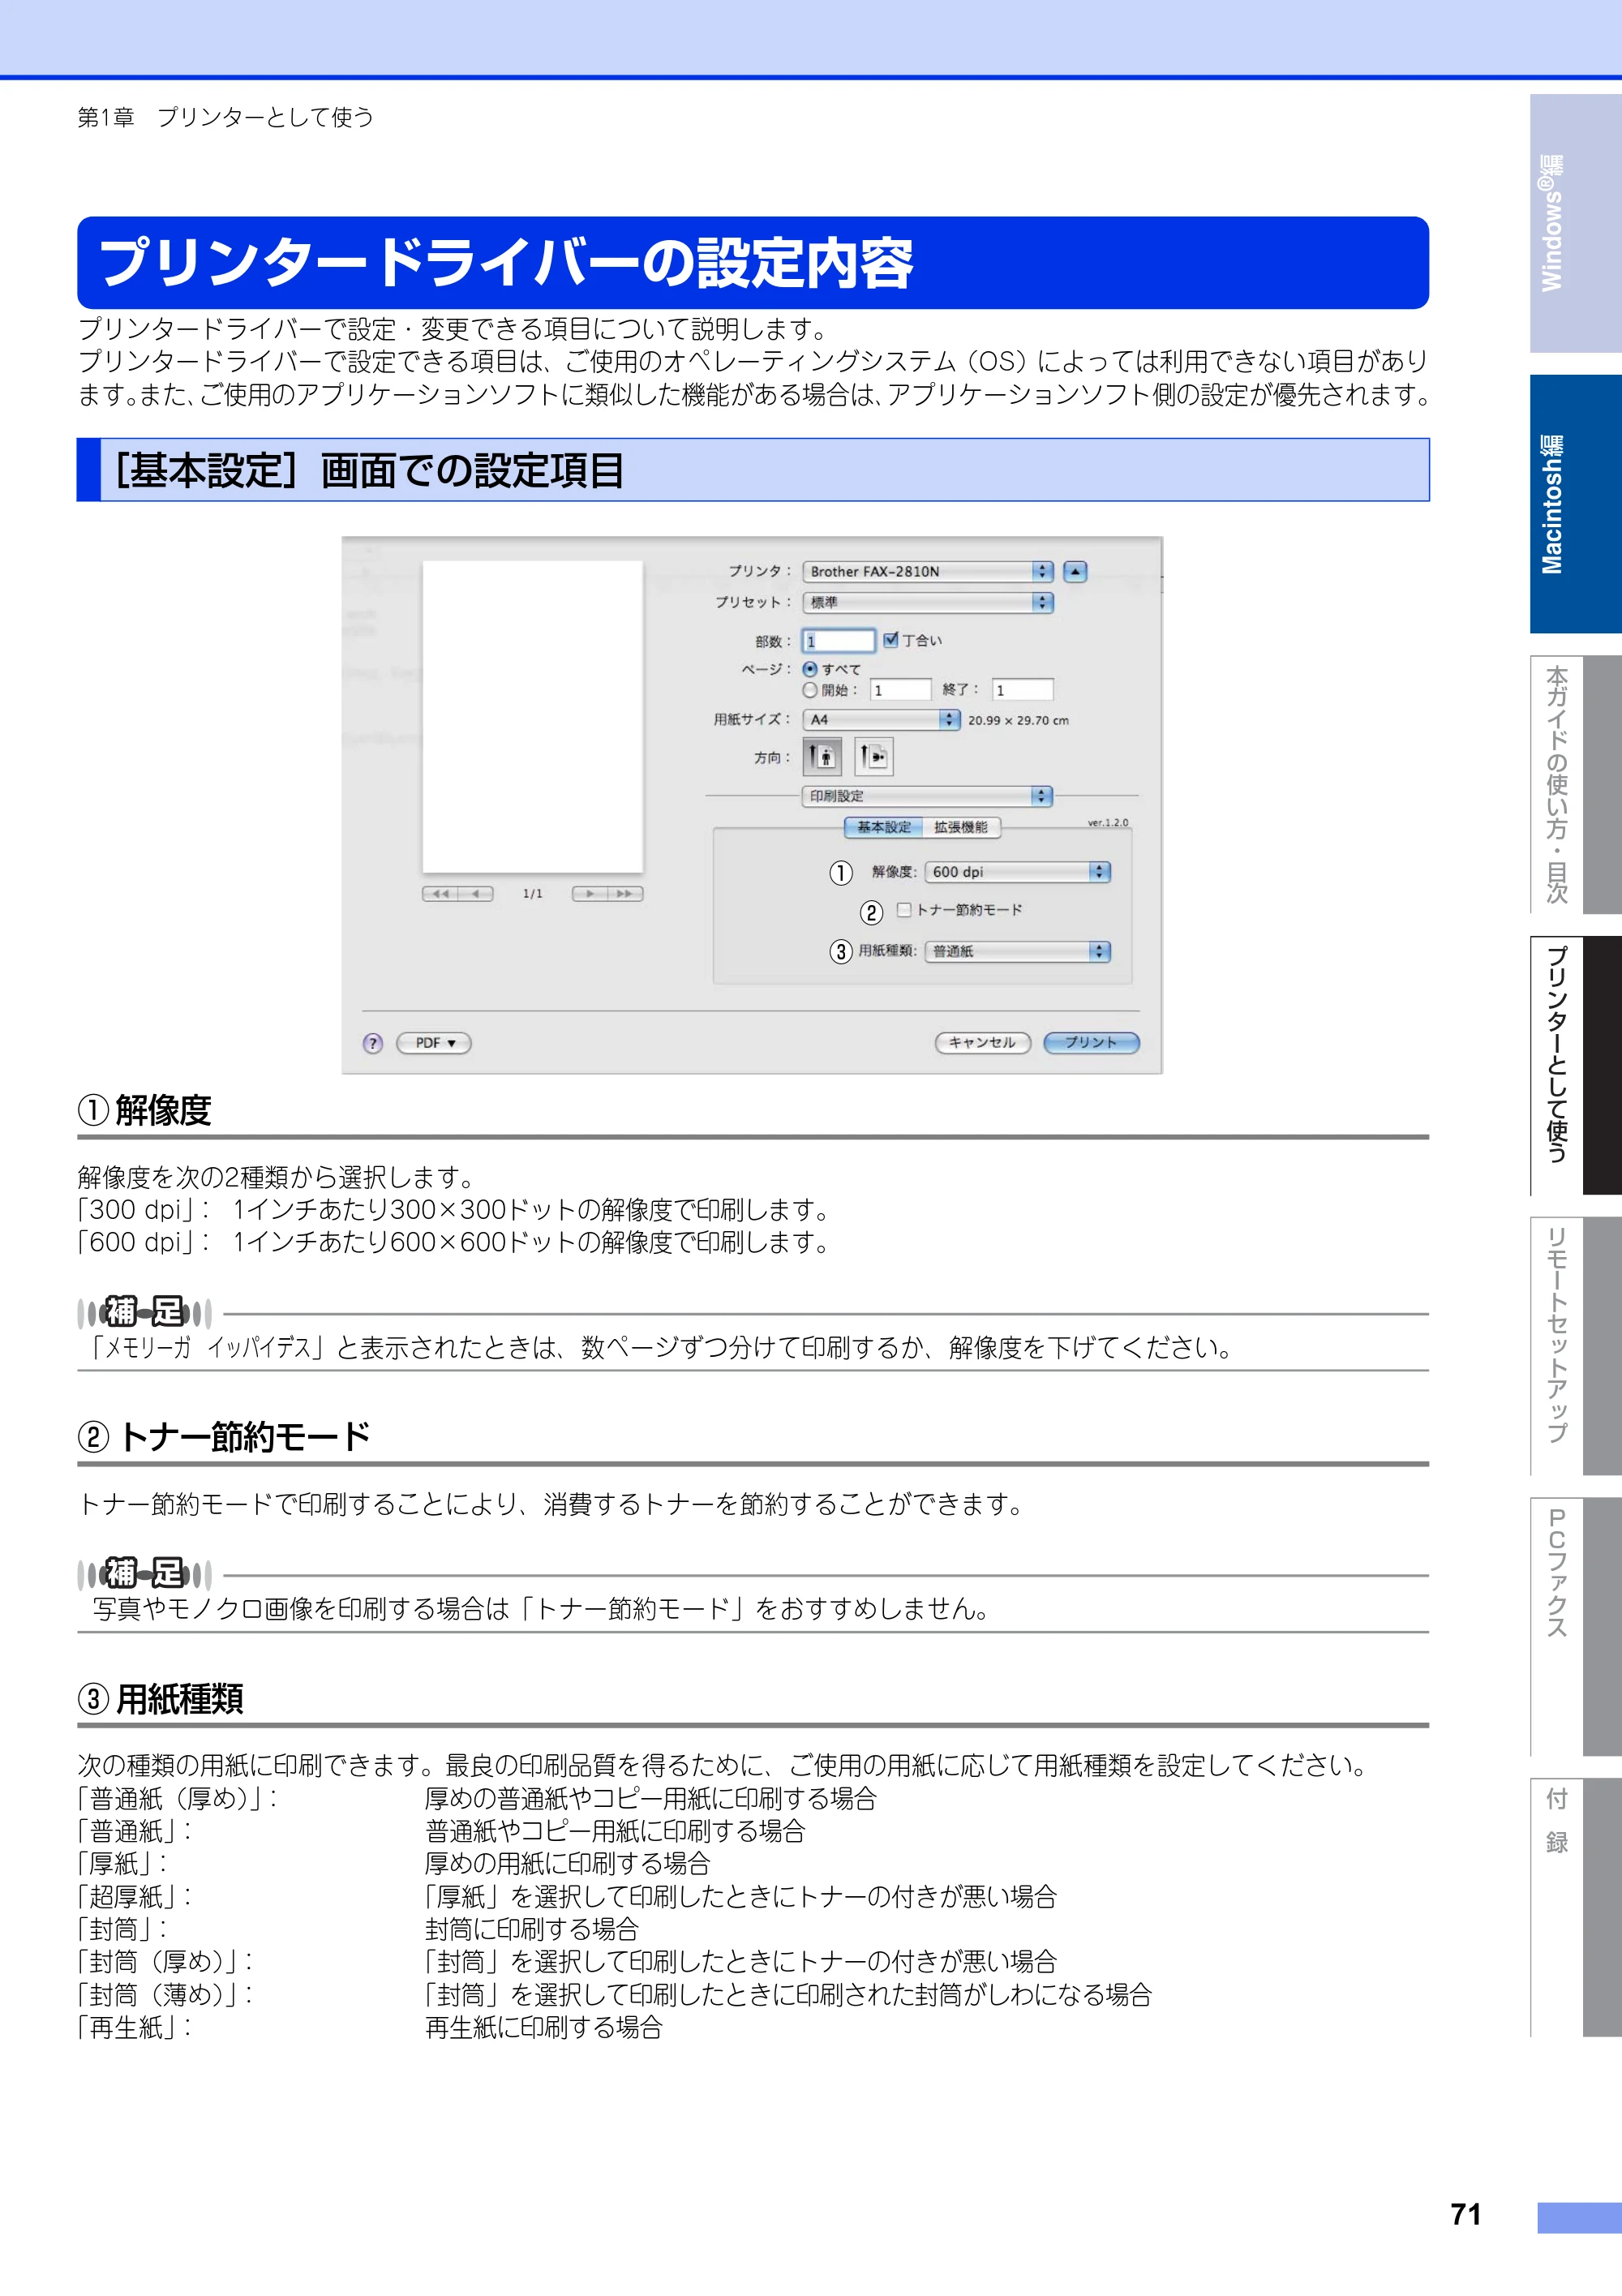Select the 開始 page range radio button
1622x2296 pixels.
point(810,690)
